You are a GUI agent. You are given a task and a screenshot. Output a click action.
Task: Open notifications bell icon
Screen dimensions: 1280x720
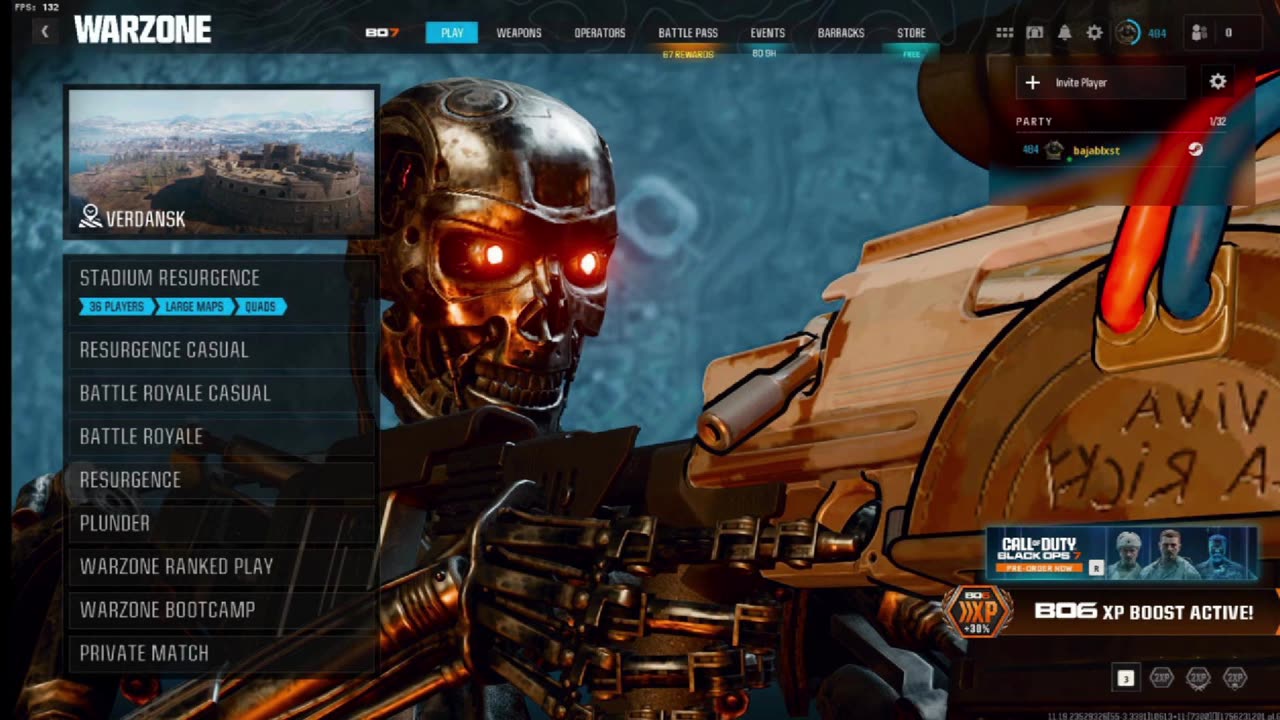tap(1065, 33)
